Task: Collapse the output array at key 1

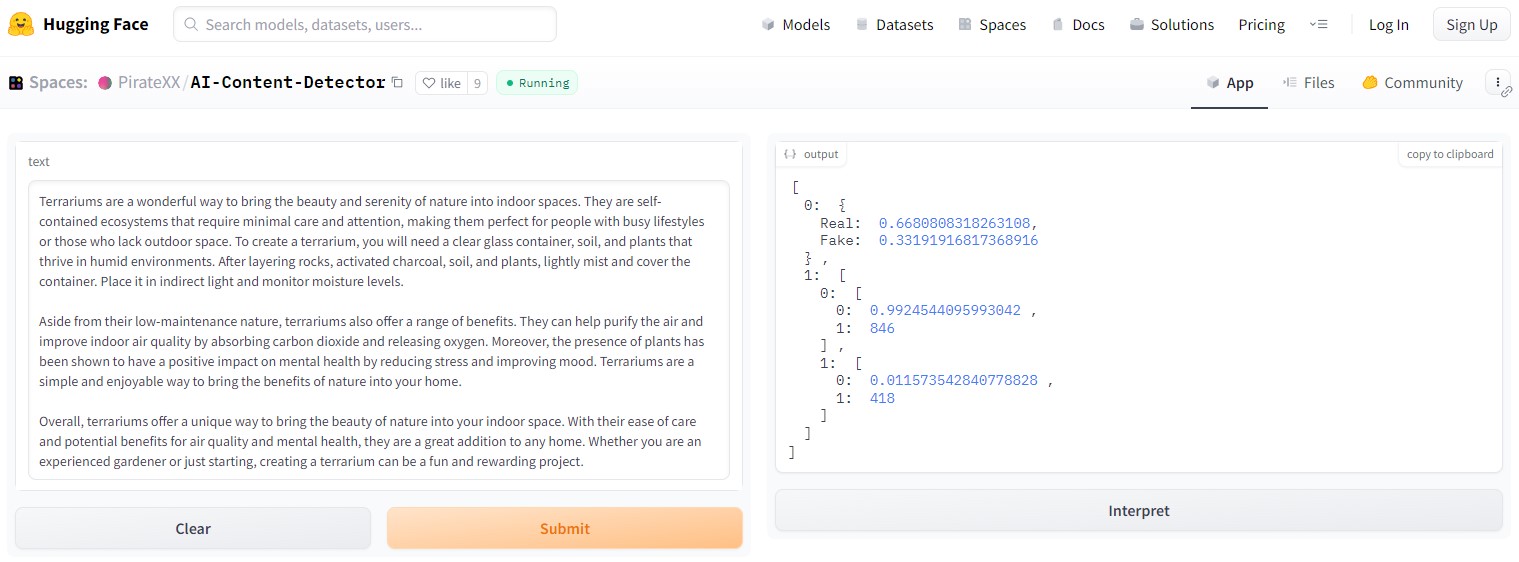Action: pos(842,275)
